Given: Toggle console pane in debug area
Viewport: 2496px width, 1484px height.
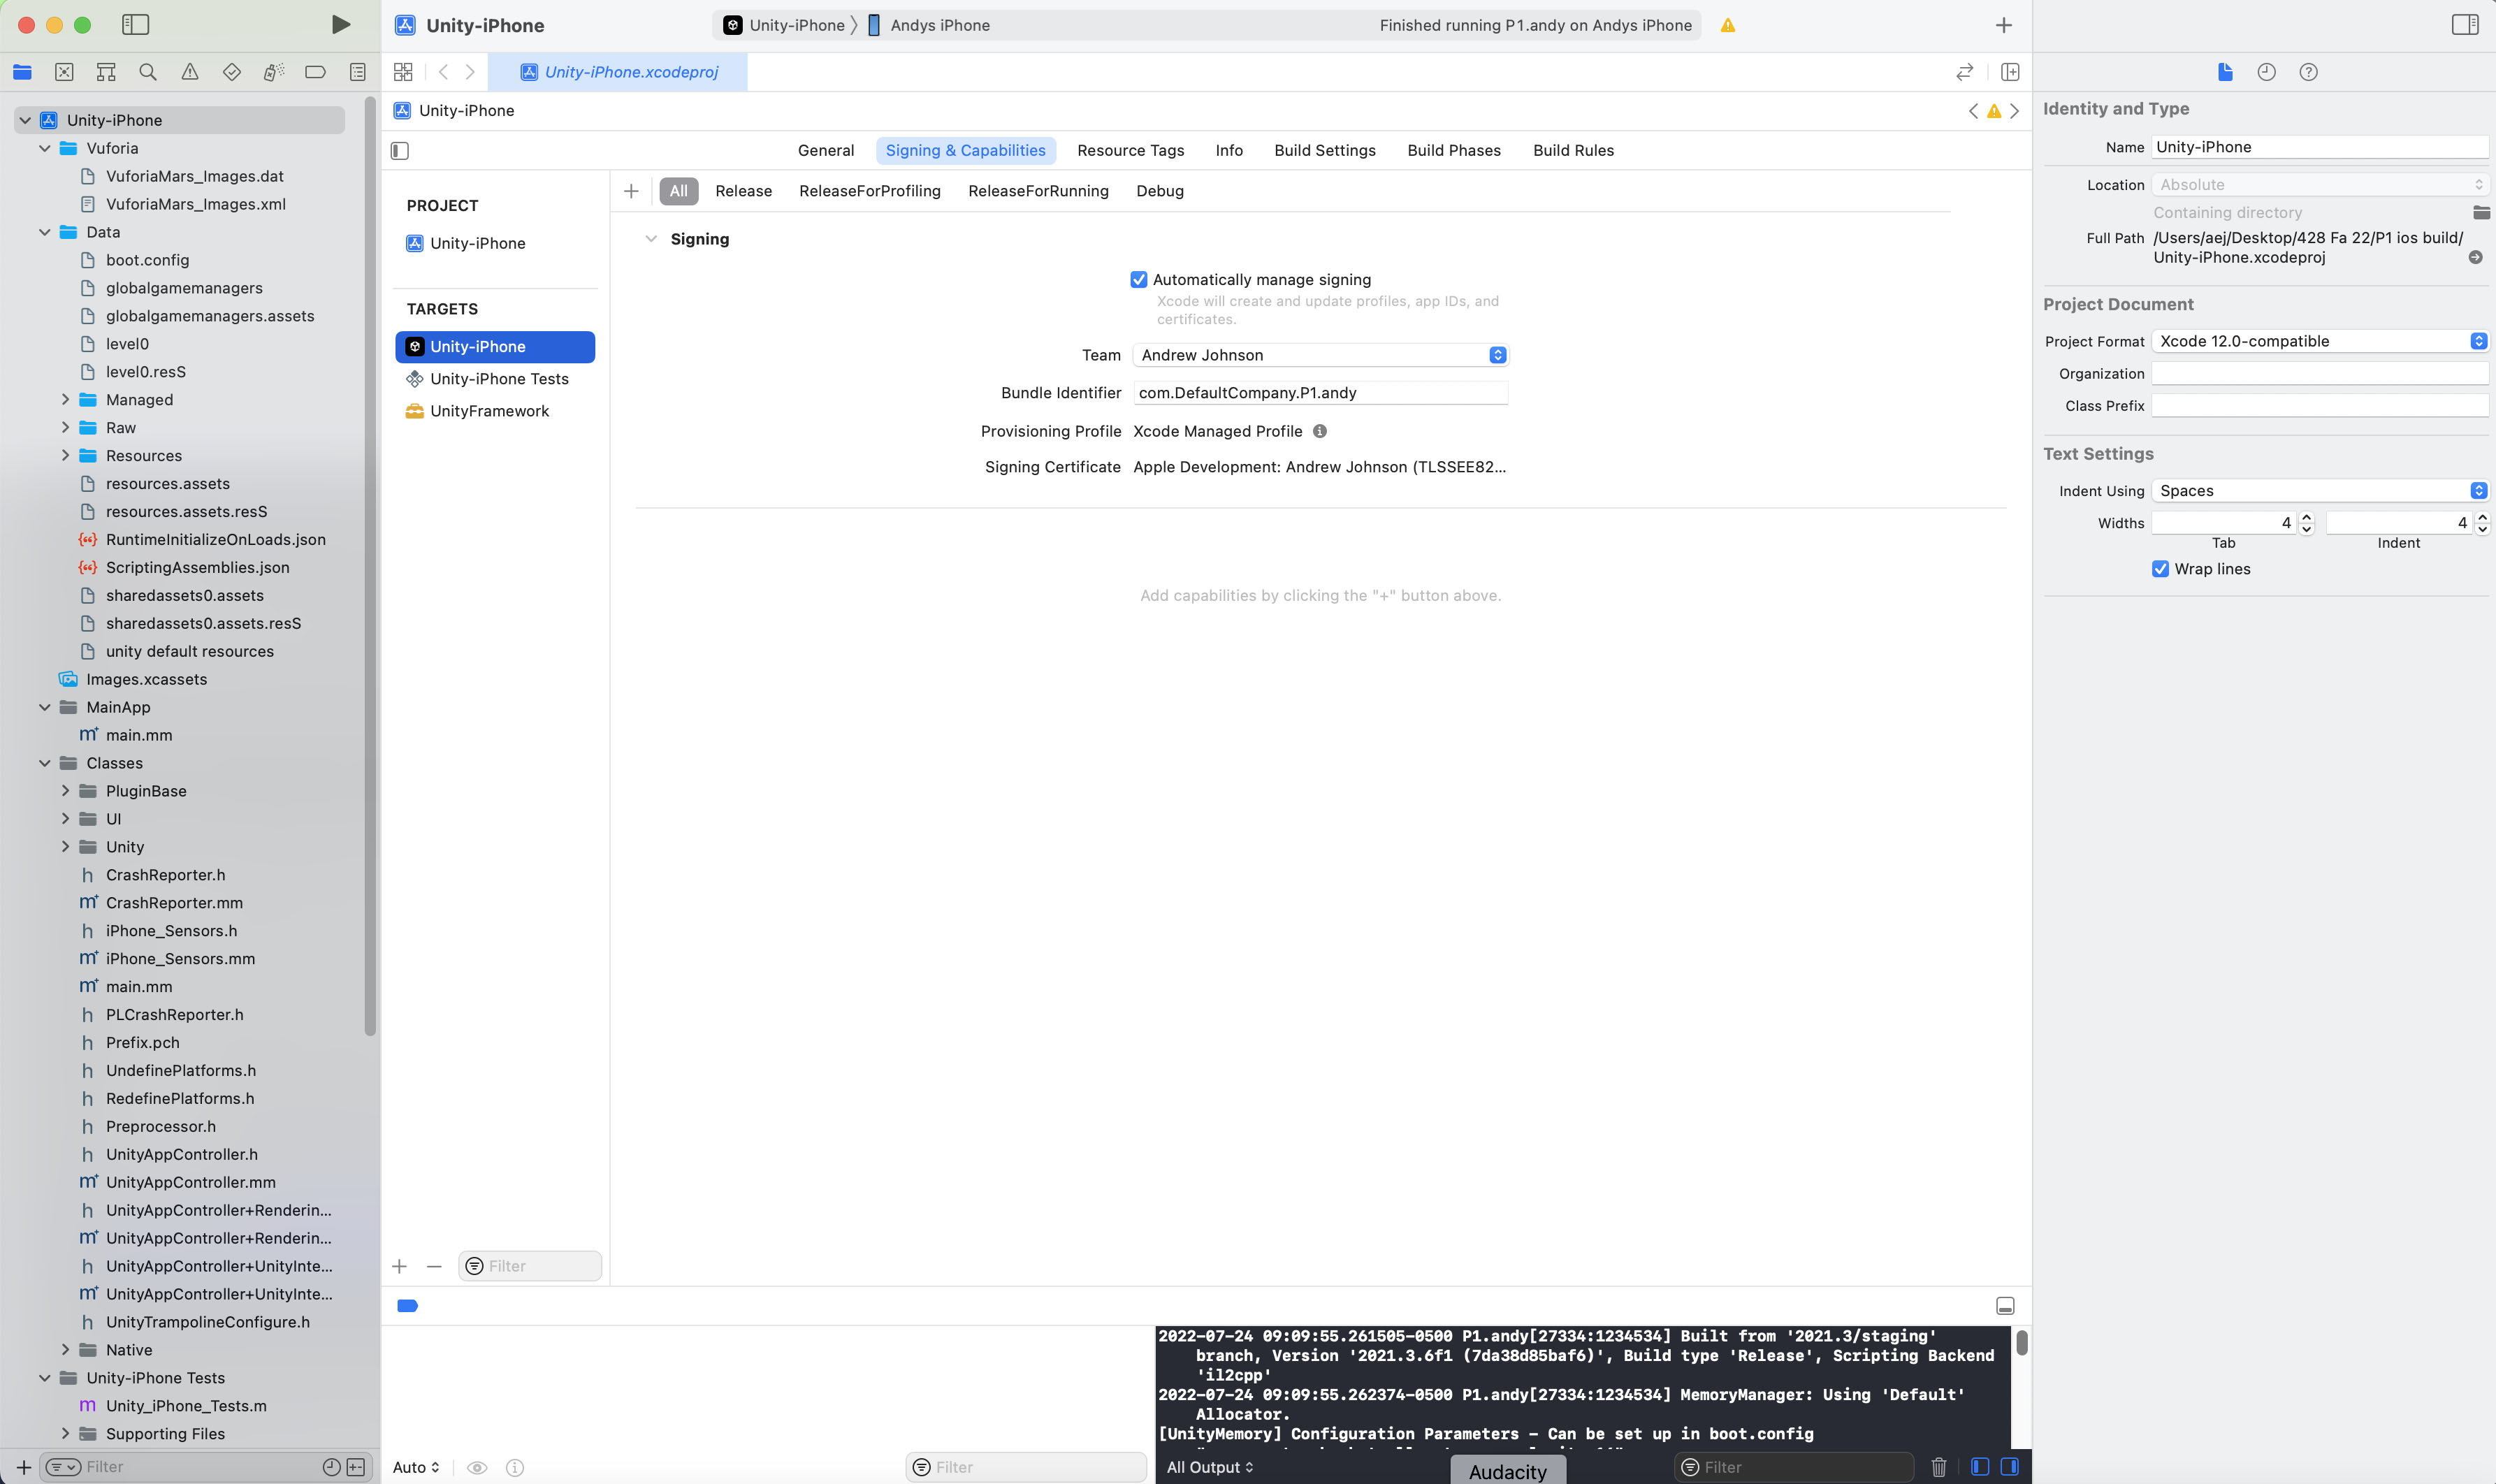Looking at the screenshot, I should coord(2010,1467).
